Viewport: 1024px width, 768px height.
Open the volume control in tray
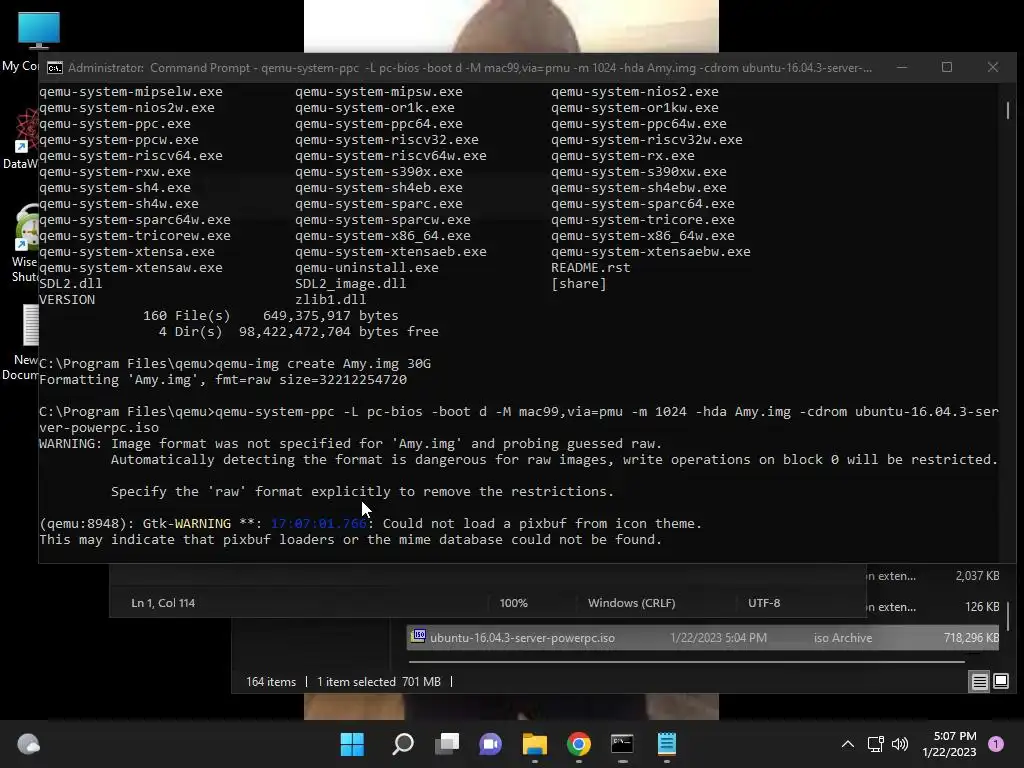900,744
